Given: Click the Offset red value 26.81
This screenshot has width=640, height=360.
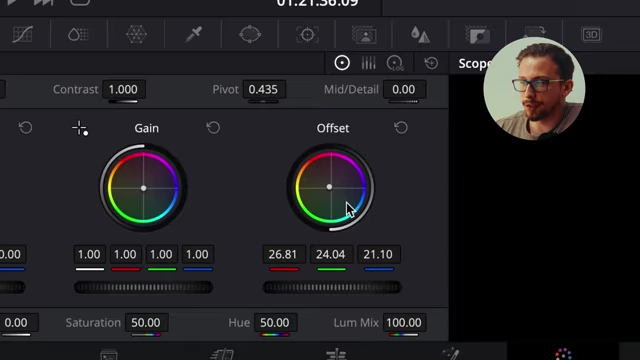Looking at the screenshot, I should [283, 254].
